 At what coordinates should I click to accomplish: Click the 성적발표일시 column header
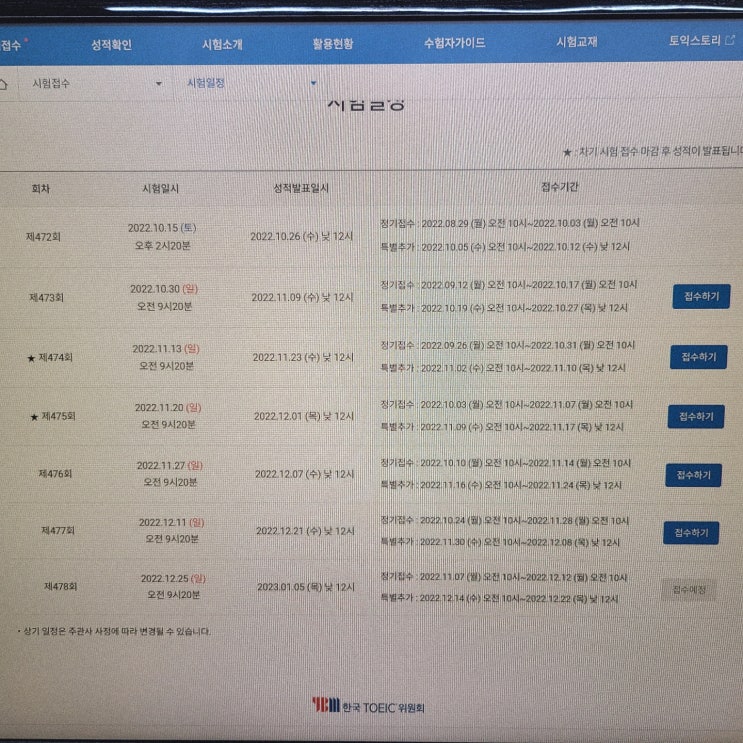(301, 188)
